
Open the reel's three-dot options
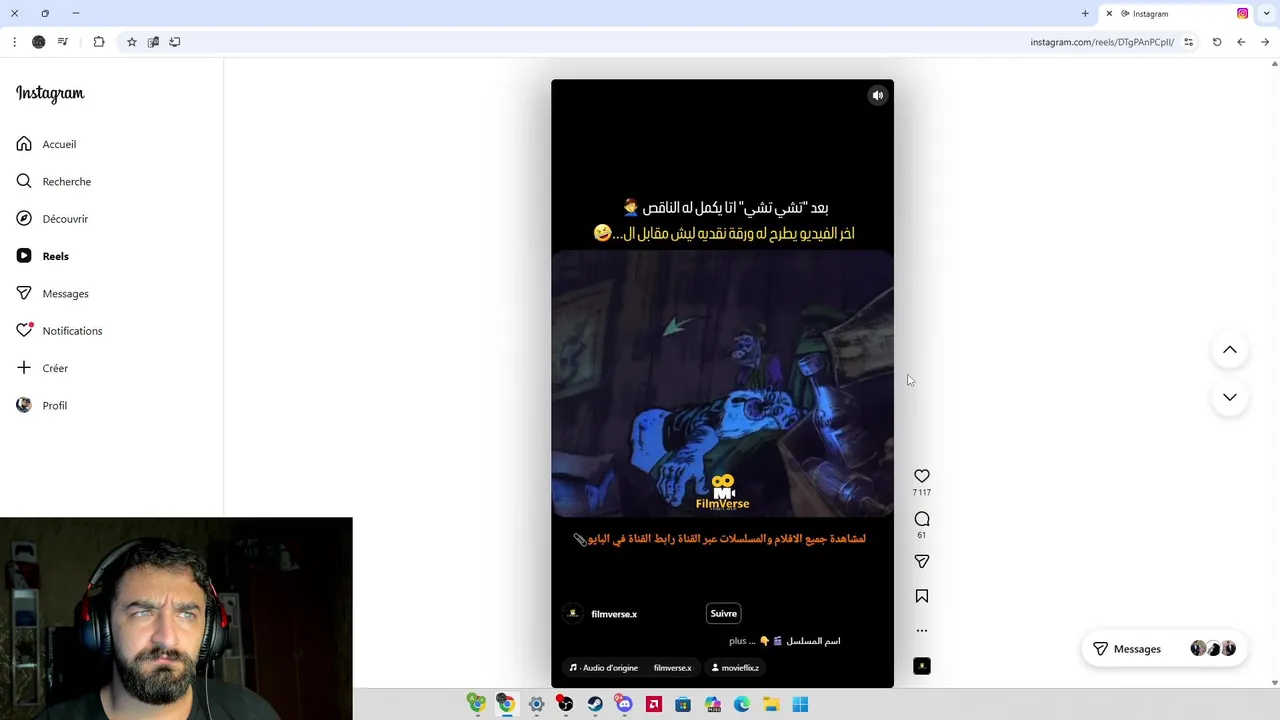tap(922, 631)
